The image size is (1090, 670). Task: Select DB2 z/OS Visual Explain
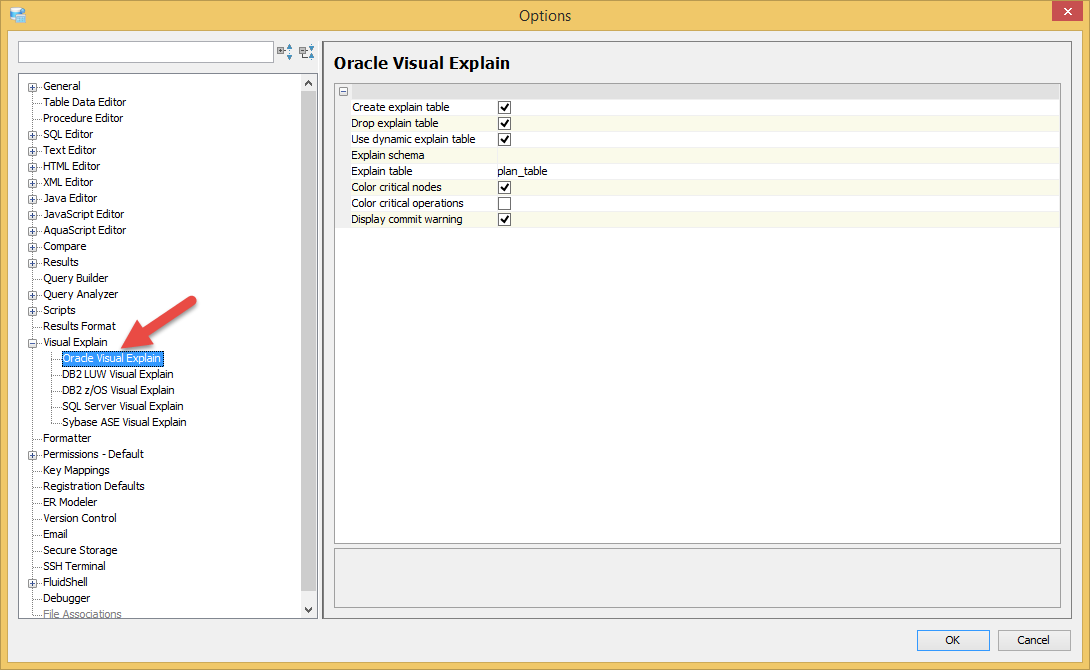[x=118, y=390]
